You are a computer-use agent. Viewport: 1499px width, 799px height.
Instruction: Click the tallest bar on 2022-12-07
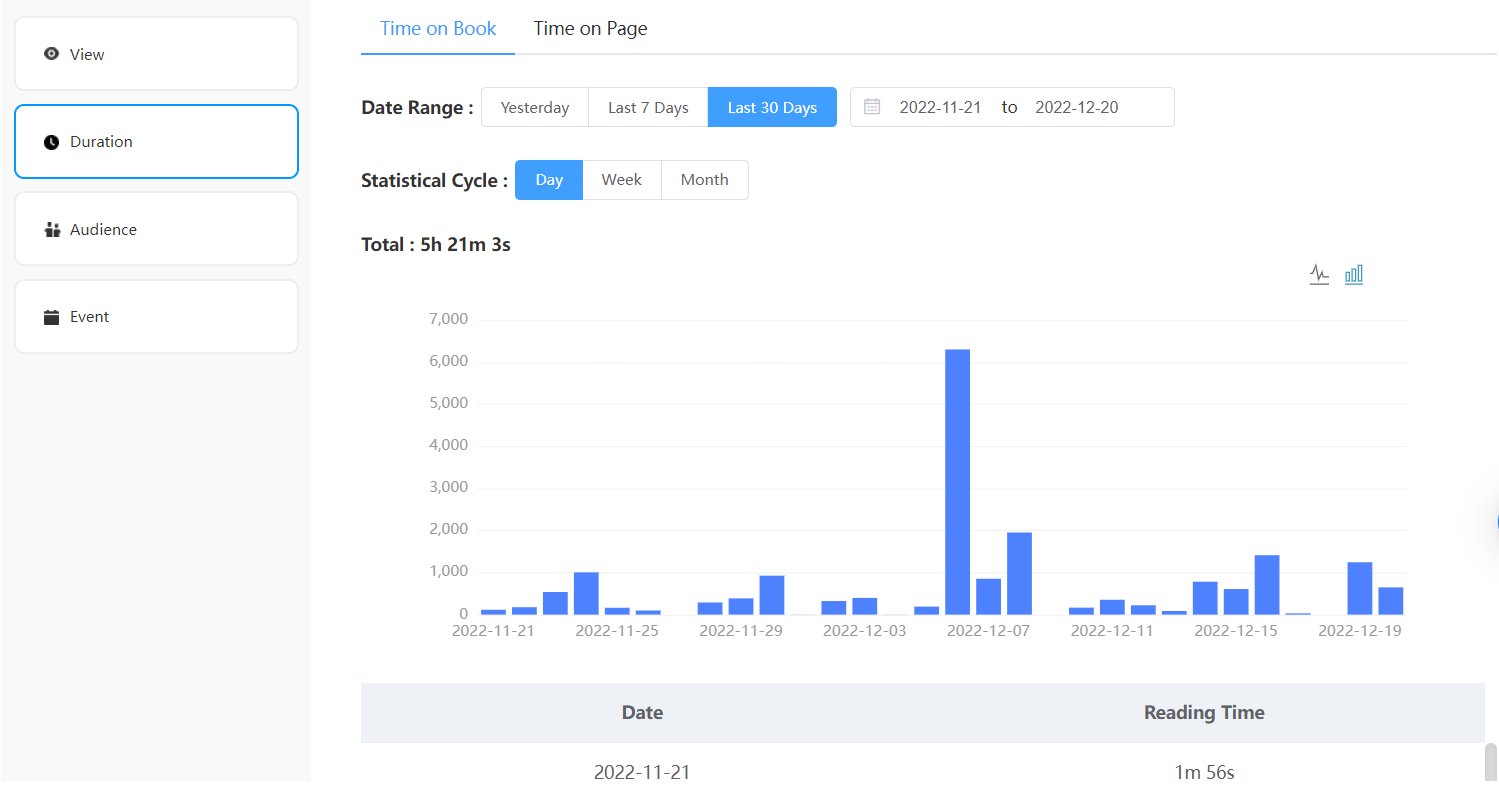[957, 480]
